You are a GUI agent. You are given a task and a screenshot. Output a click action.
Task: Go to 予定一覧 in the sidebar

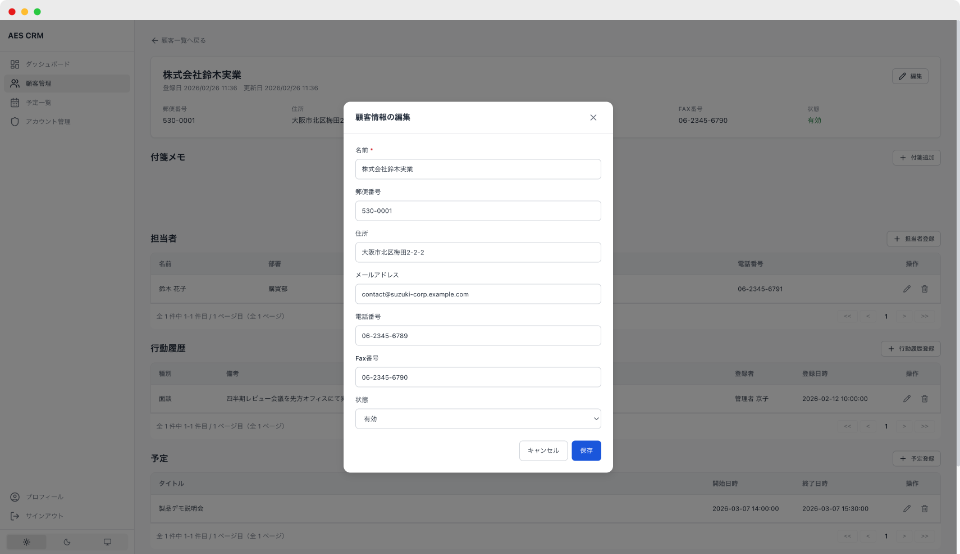[x=45, y=102]
